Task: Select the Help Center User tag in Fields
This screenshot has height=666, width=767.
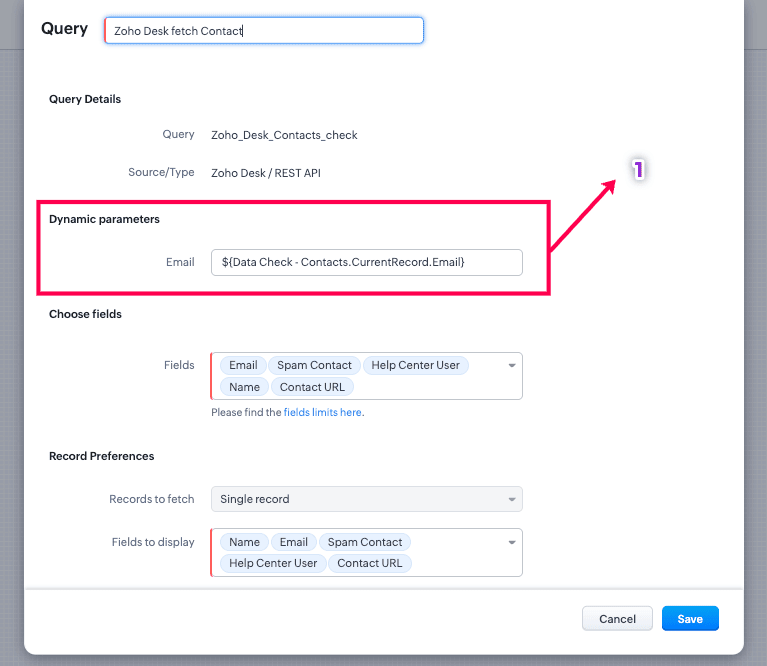Action: [415, 365]
